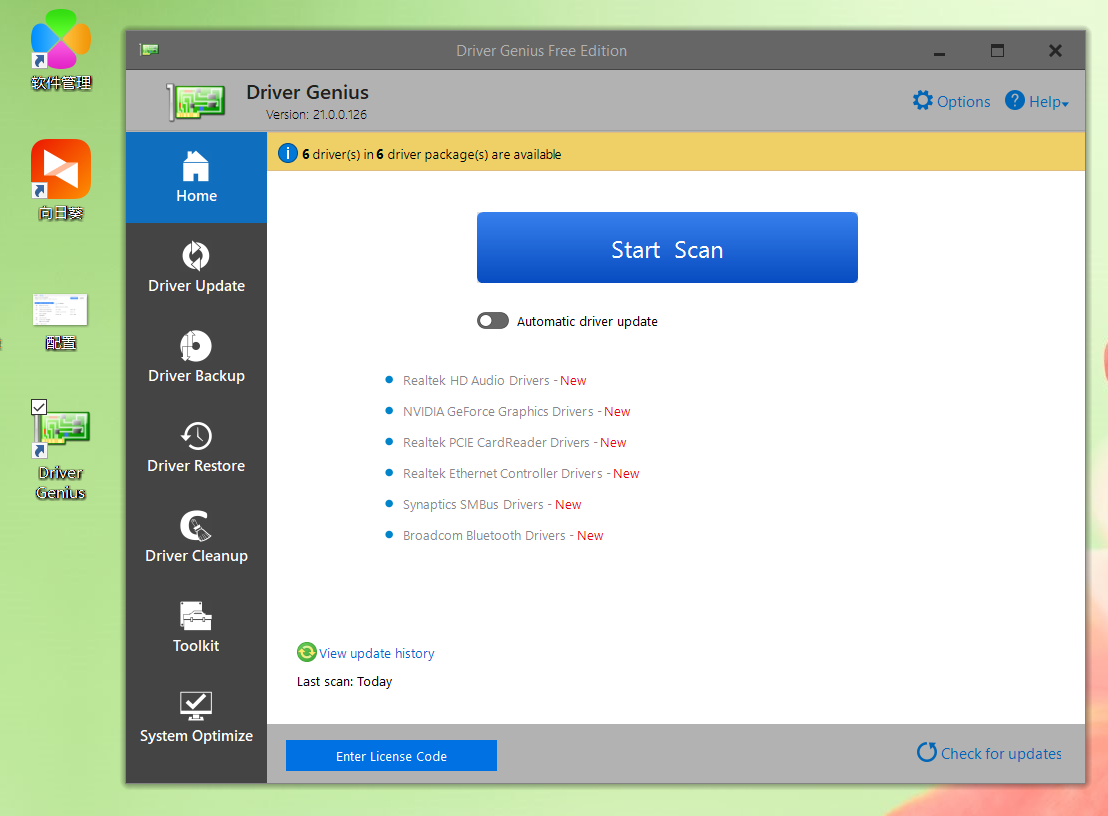Open Driver Cleanup tool
Screen dimensions: 1108x816
click(x=196, y=527)
